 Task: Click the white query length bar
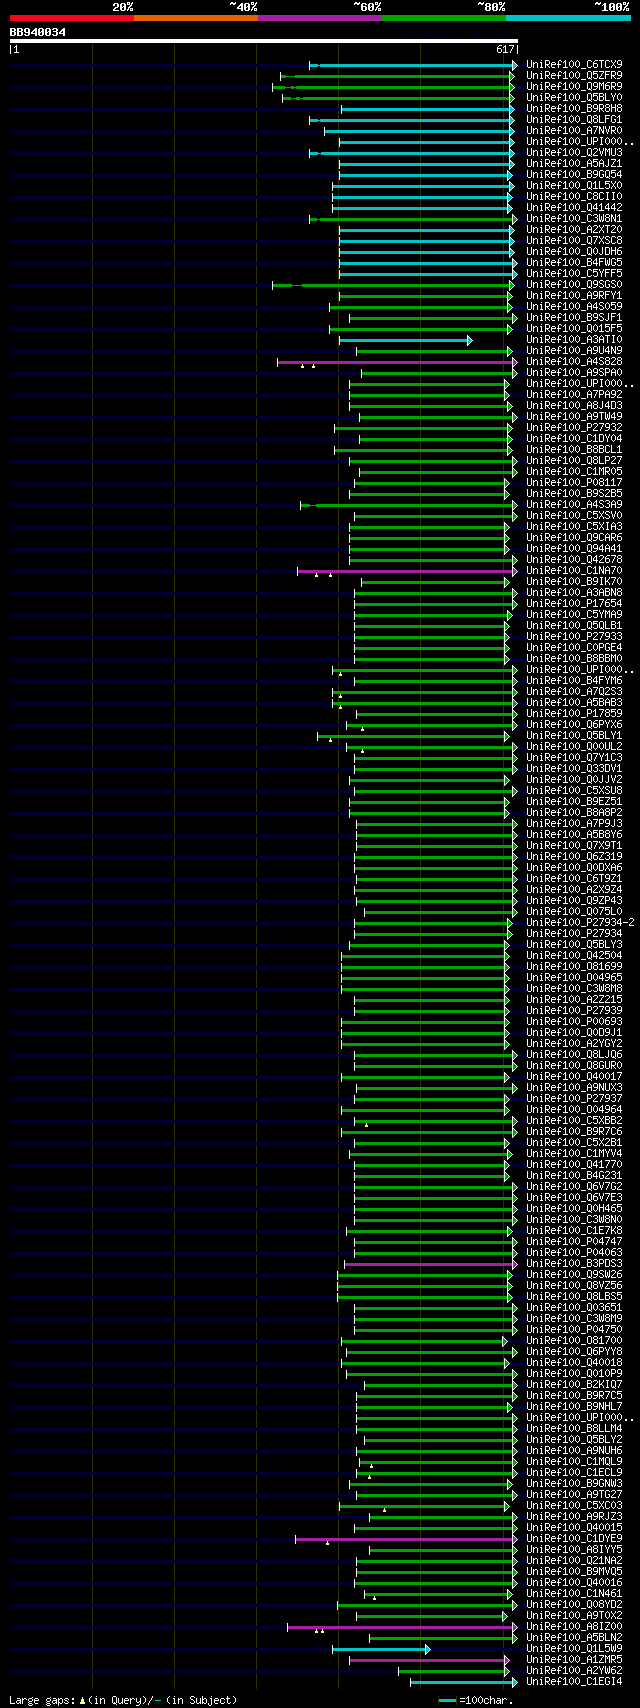(264, 41)
